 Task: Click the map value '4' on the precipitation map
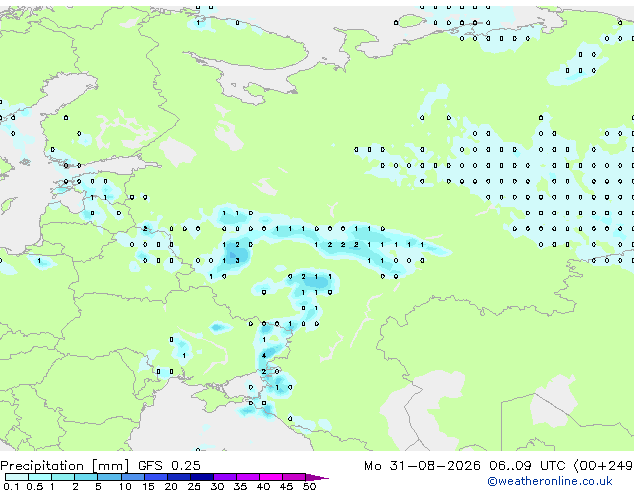264,355
